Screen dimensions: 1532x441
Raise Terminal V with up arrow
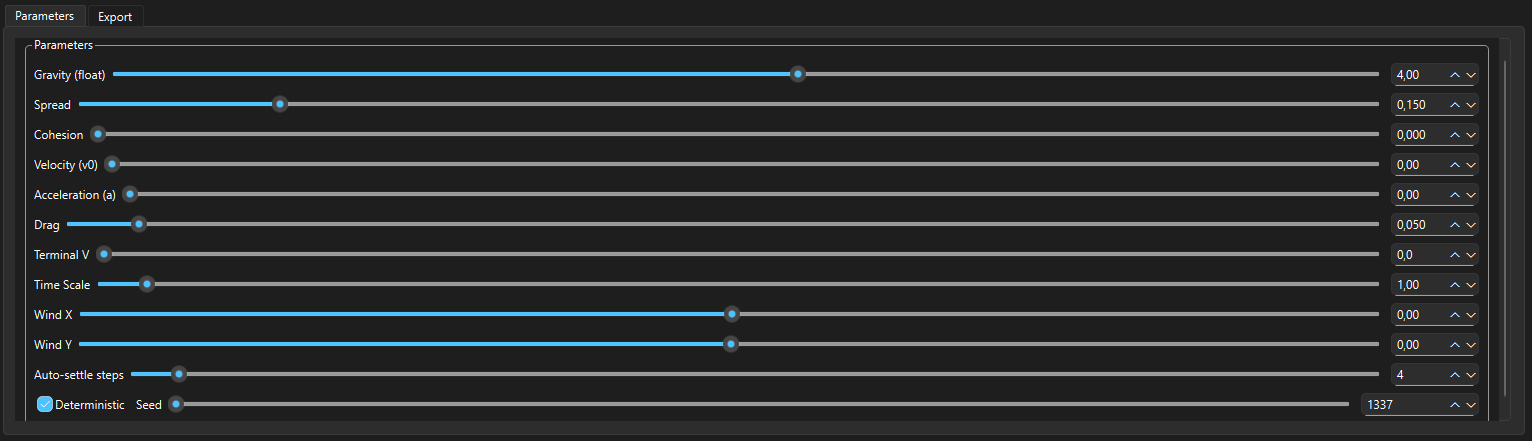coord(1455,255)
